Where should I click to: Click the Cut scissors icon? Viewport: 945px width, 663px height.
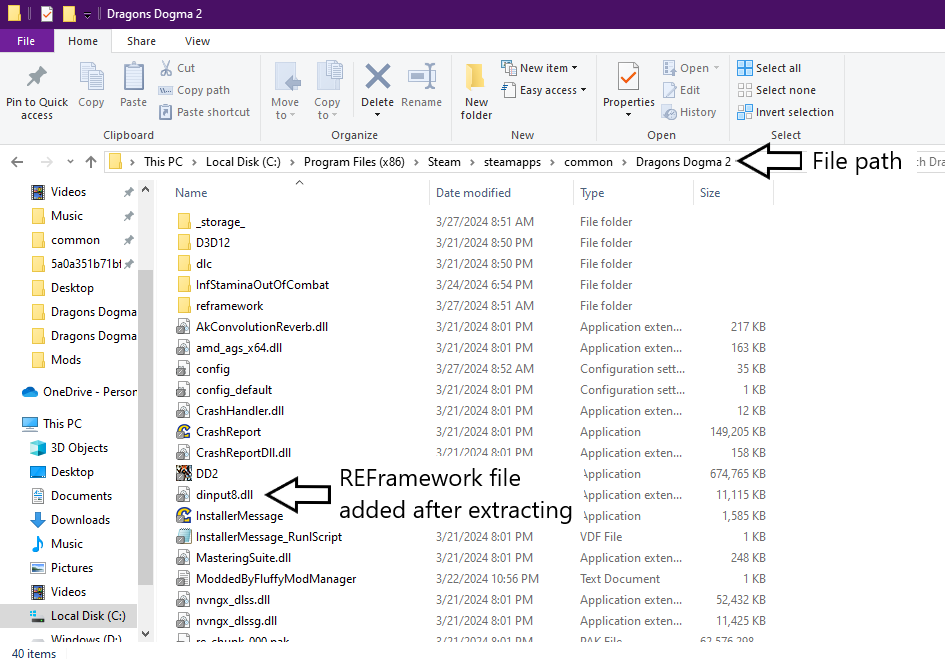click(x=166, y=68)
